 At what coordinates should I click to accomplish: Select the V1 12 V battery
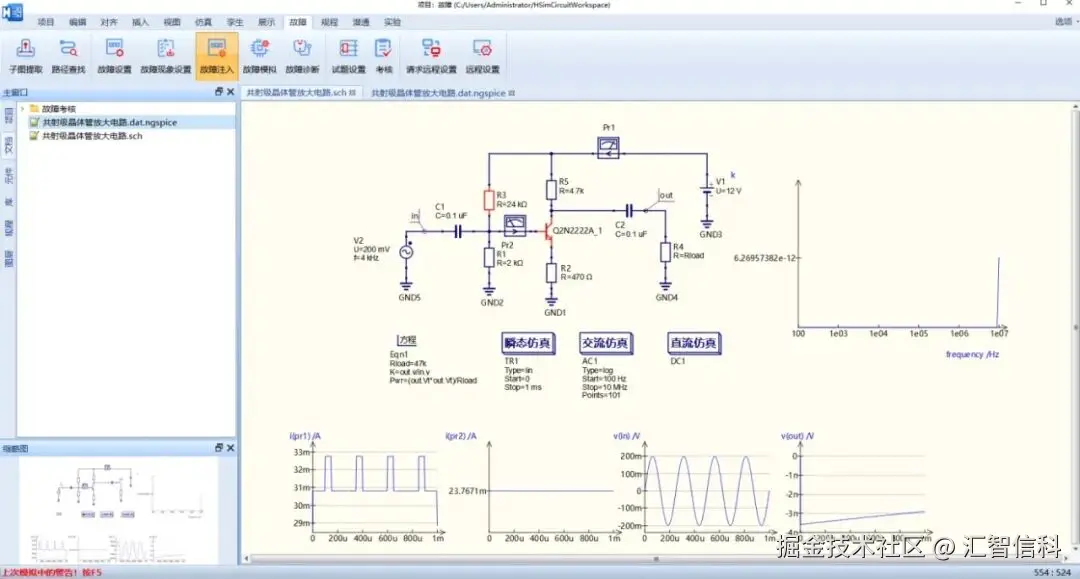(x=707, y=190)
